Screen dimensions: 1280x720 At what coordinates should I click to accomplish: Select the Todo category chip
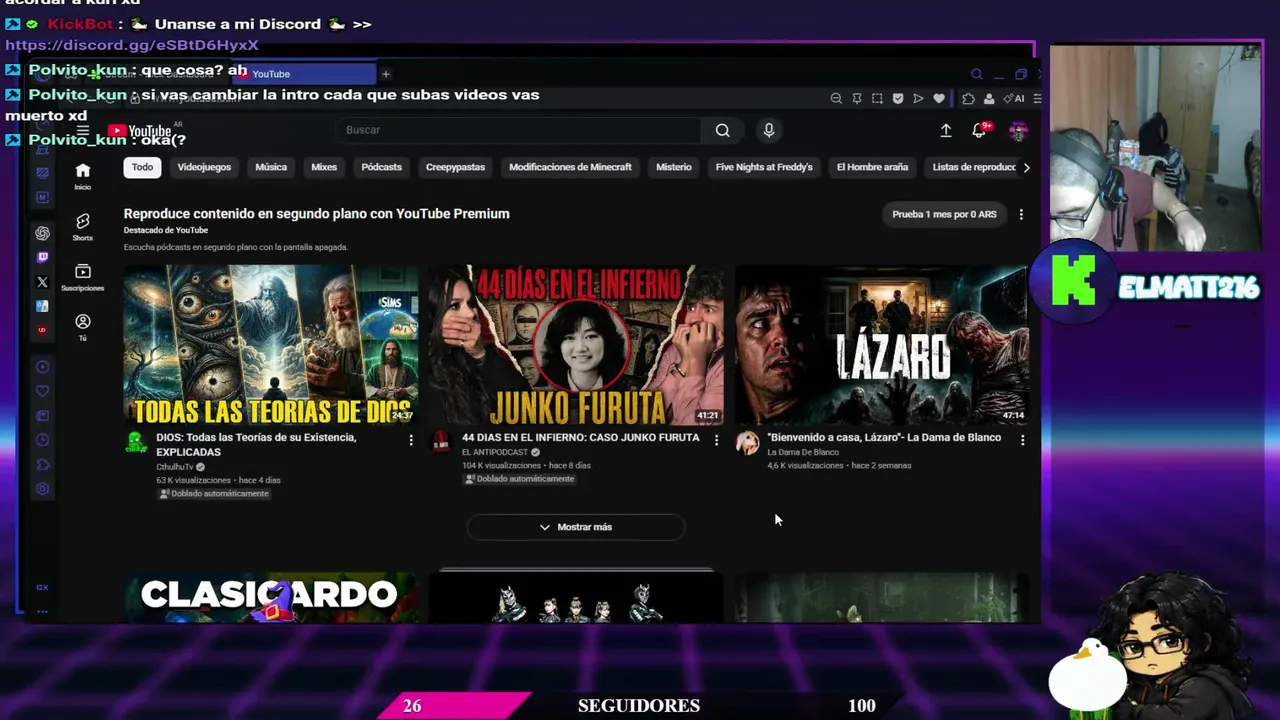tap(142, 167)
